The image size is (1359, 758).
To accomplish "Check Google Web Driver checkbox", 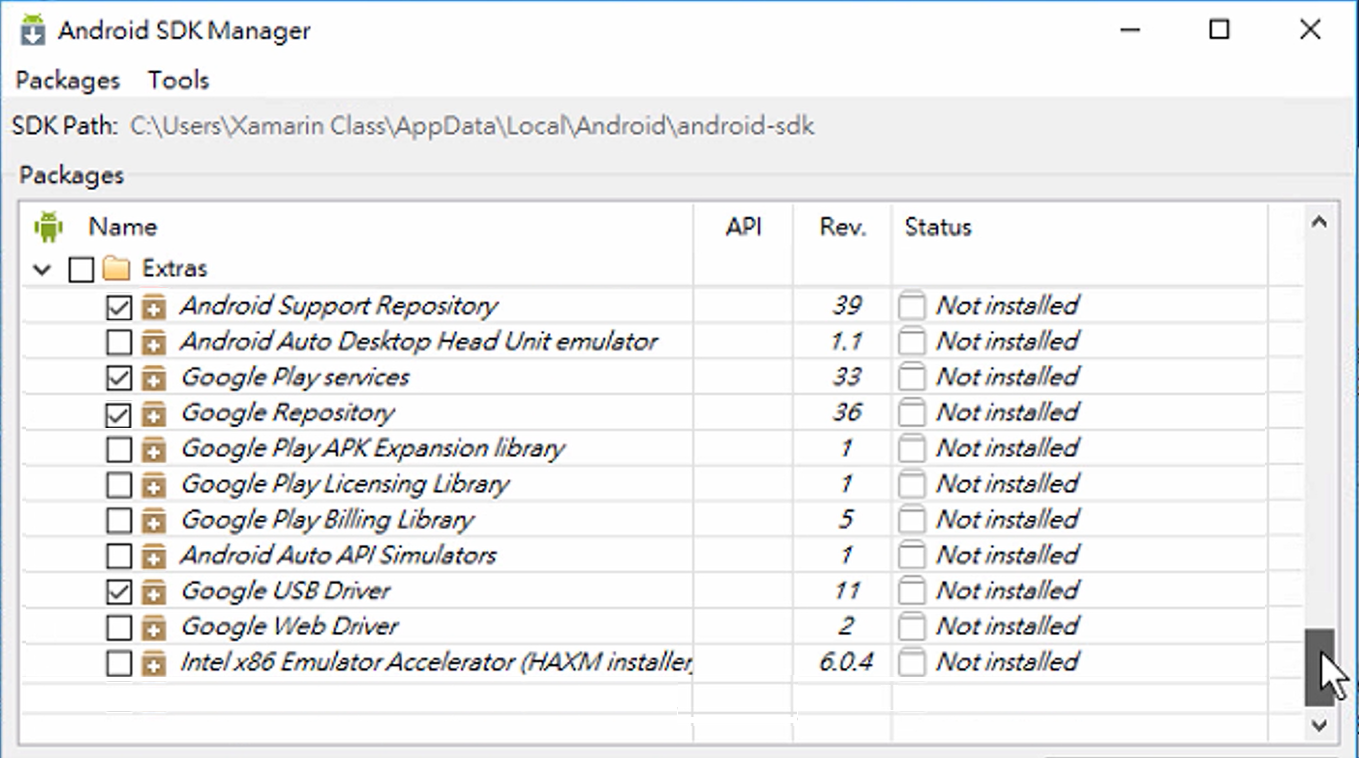I will 118,627.
